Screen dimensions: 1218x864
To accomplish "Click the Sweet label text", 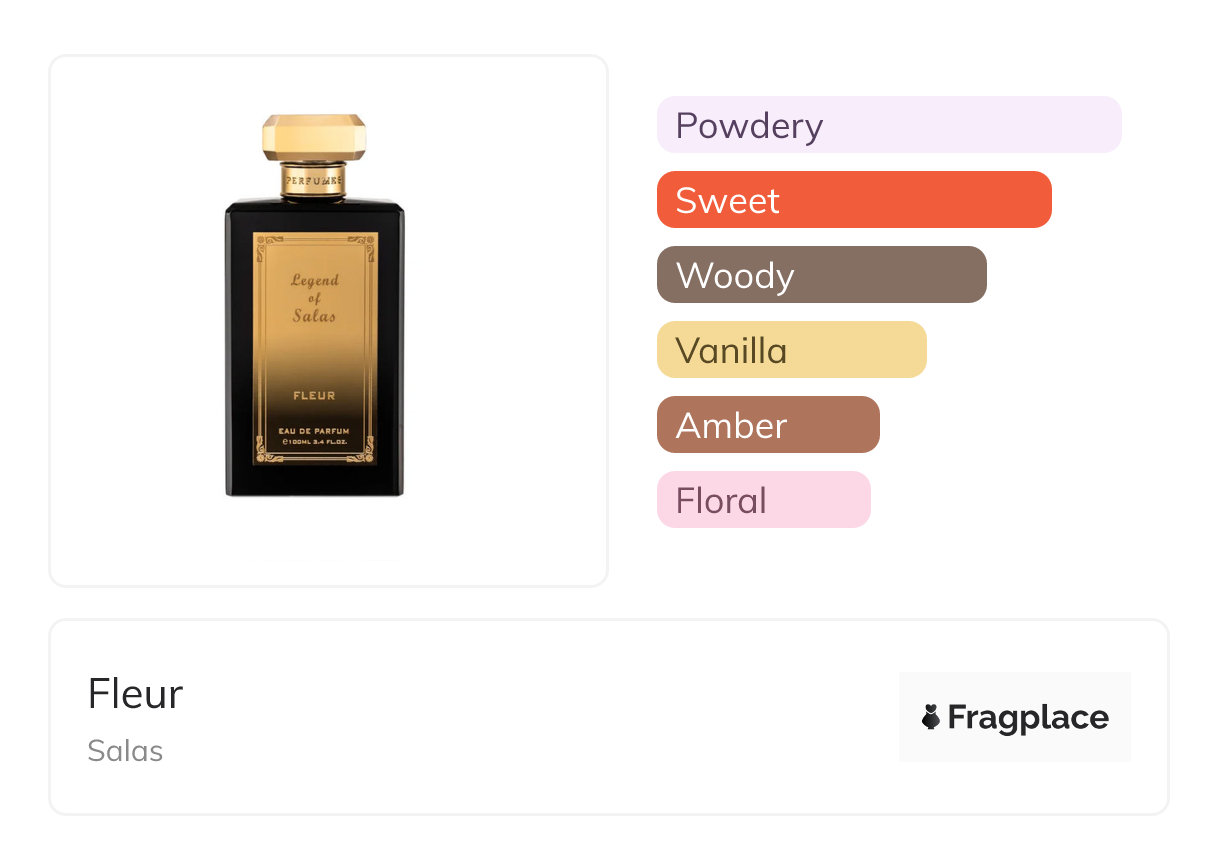I will pos(727,201).
